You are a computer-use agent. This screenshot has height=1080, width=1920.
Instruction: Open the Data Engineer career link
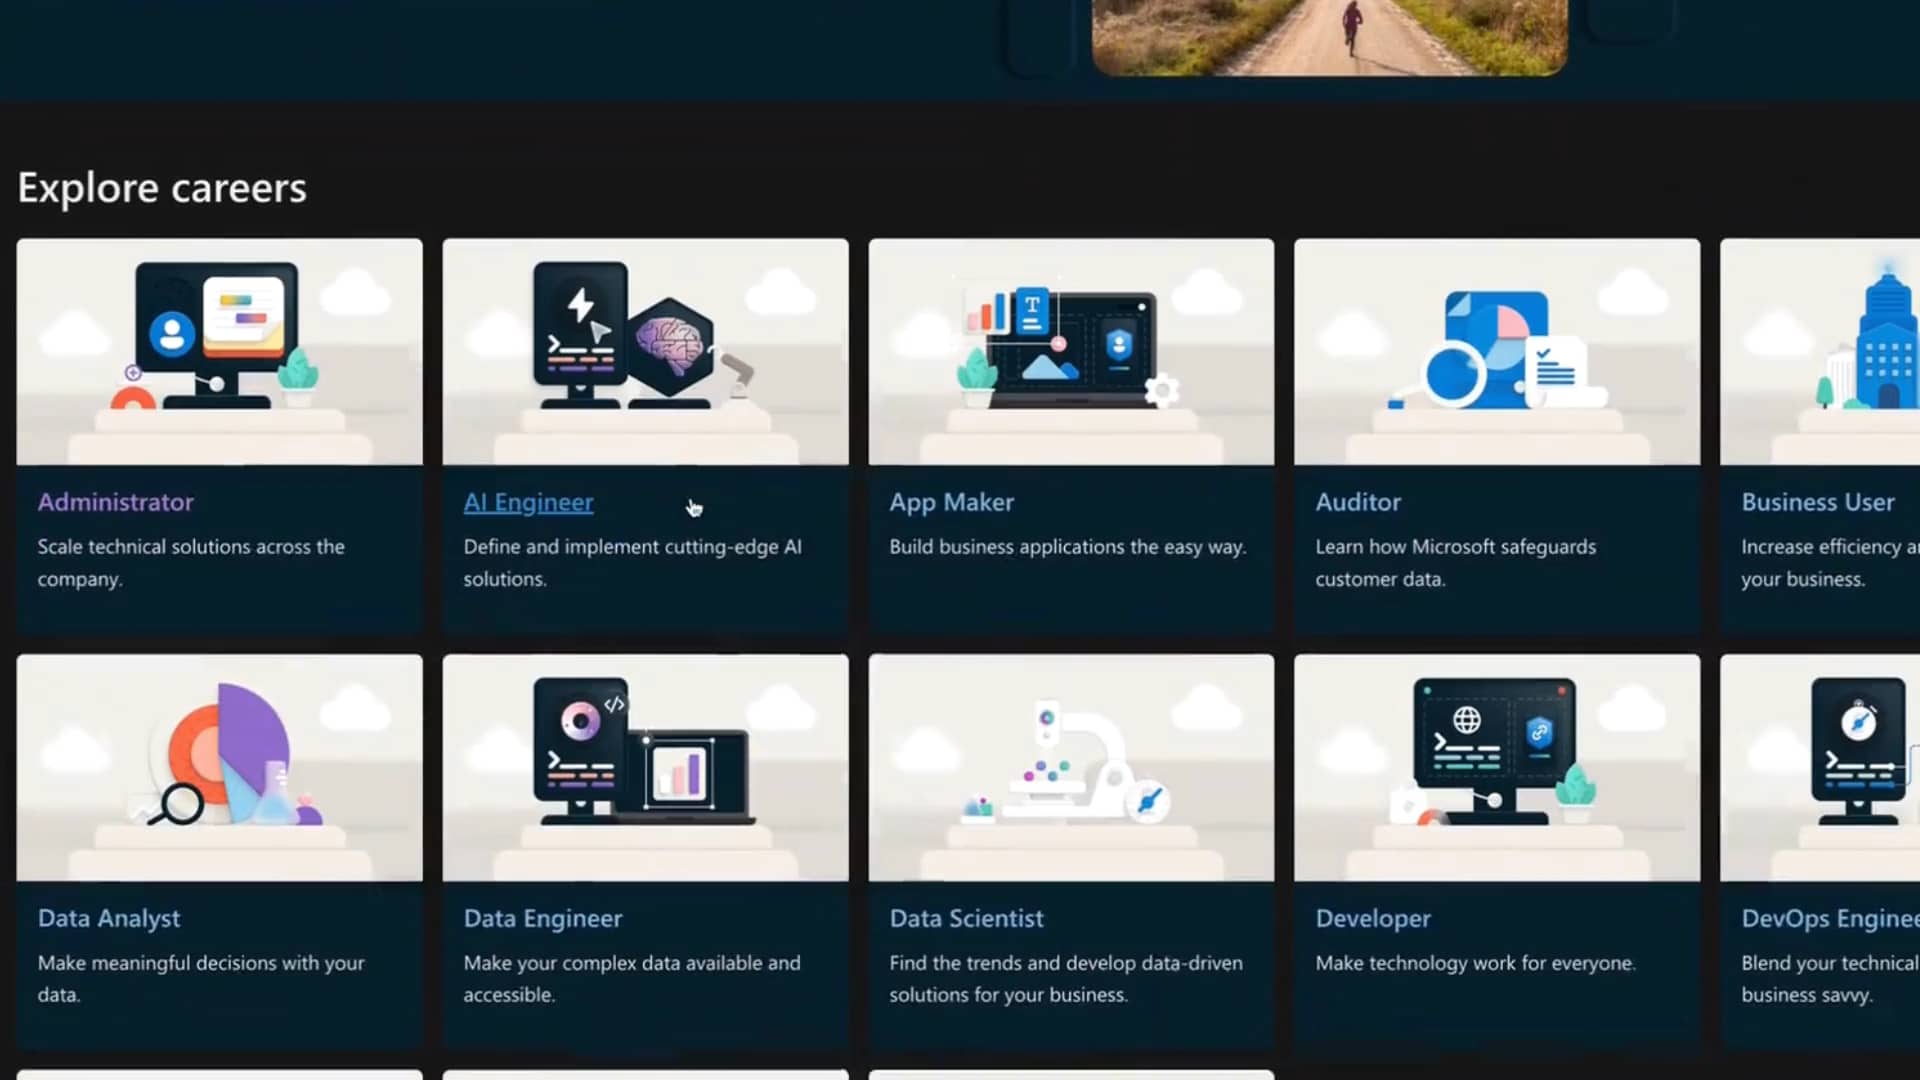542,918
